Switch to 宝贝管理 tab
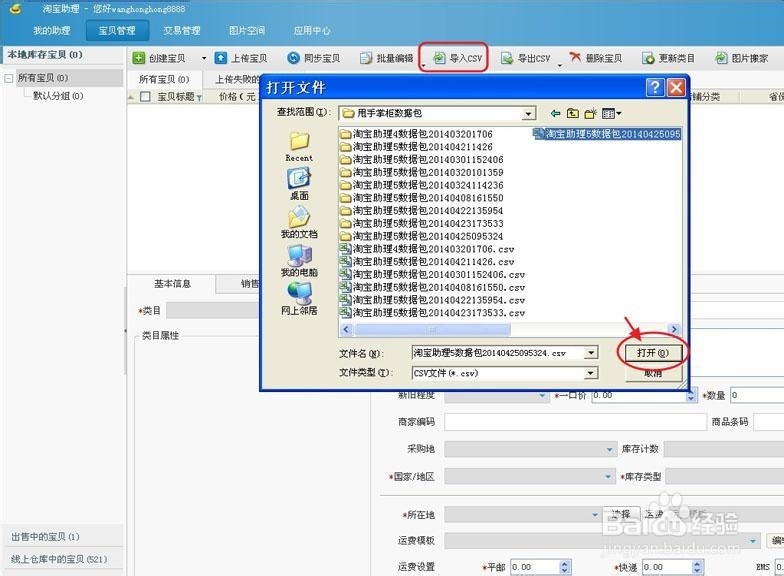 tap(117, 30)
